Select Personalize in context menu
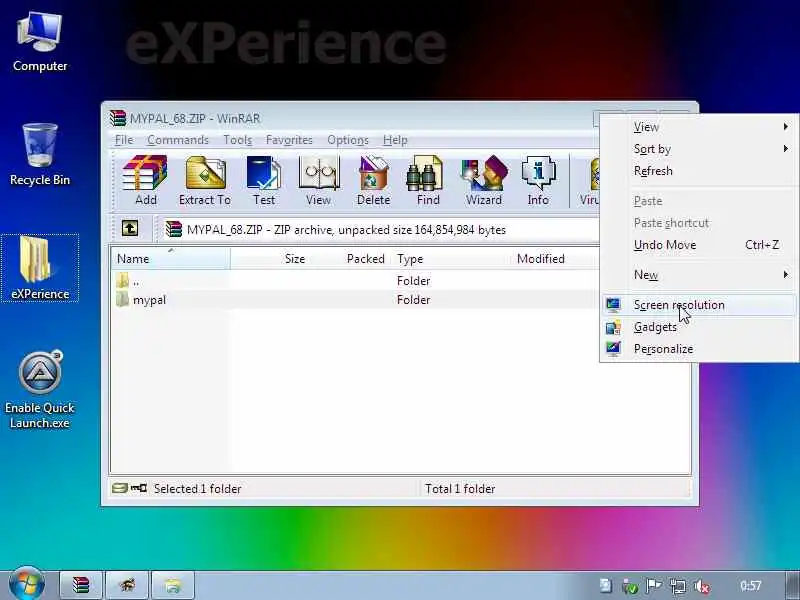Image resolution: width=800 pixels, height=600 pixels. click(x=698, y=348)
